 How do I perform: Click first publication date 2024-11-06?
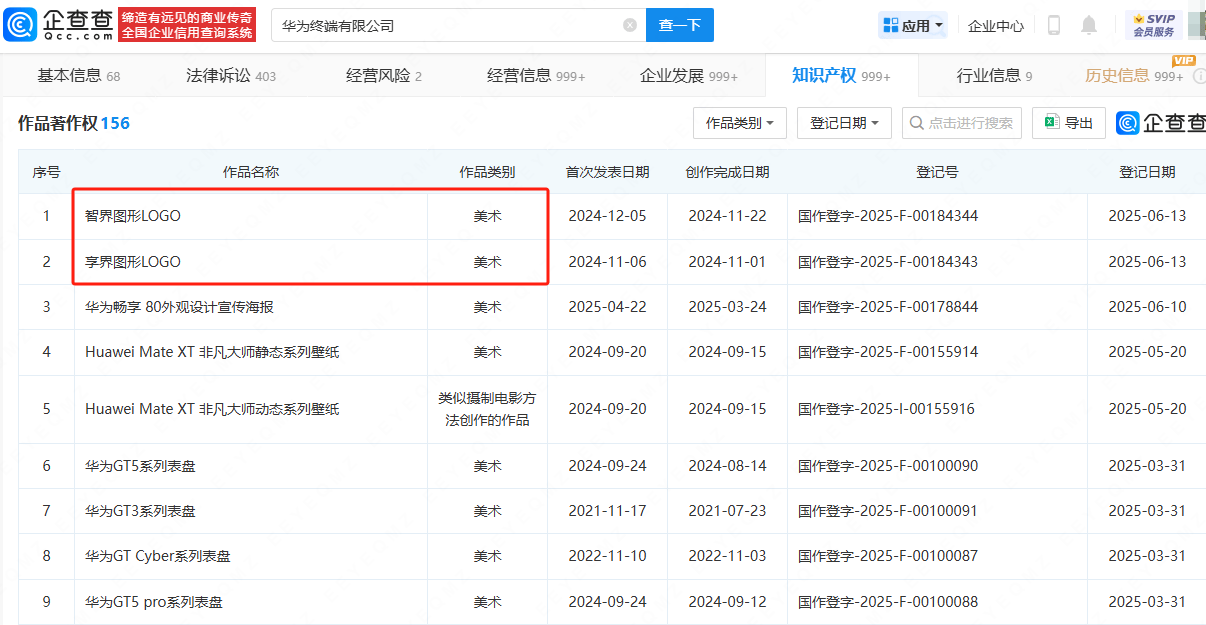click(608, 262)
